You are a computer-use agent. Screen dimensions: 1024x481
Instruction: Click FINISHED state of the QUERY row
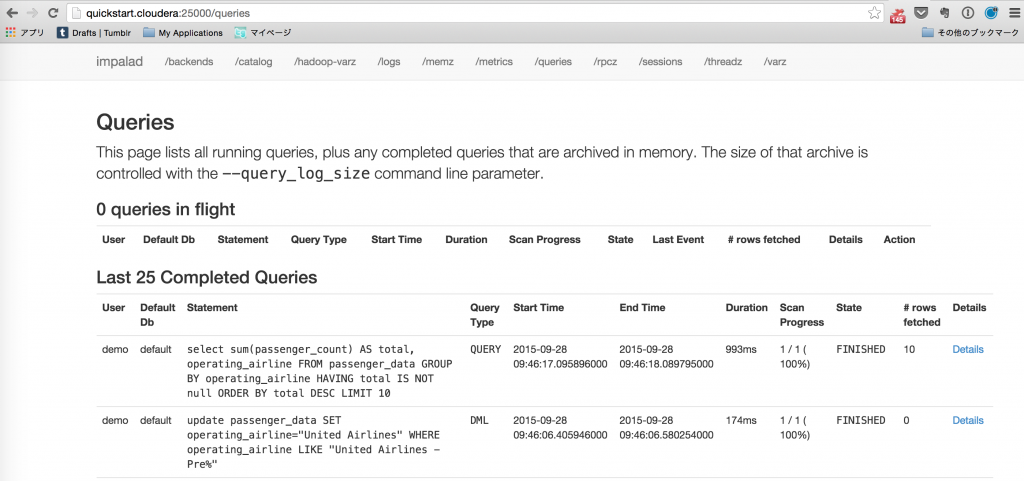861,349
